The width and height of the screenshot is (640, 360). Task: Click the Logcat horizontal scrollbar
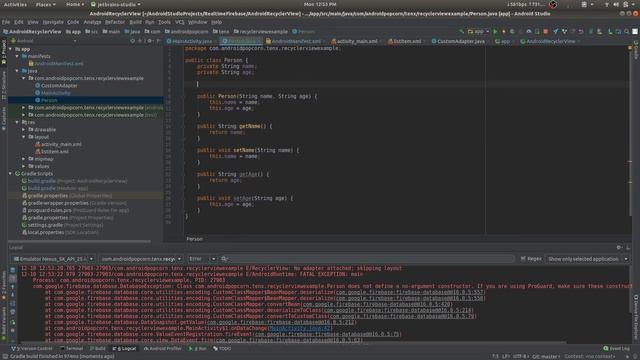click(x=294, y=342)
